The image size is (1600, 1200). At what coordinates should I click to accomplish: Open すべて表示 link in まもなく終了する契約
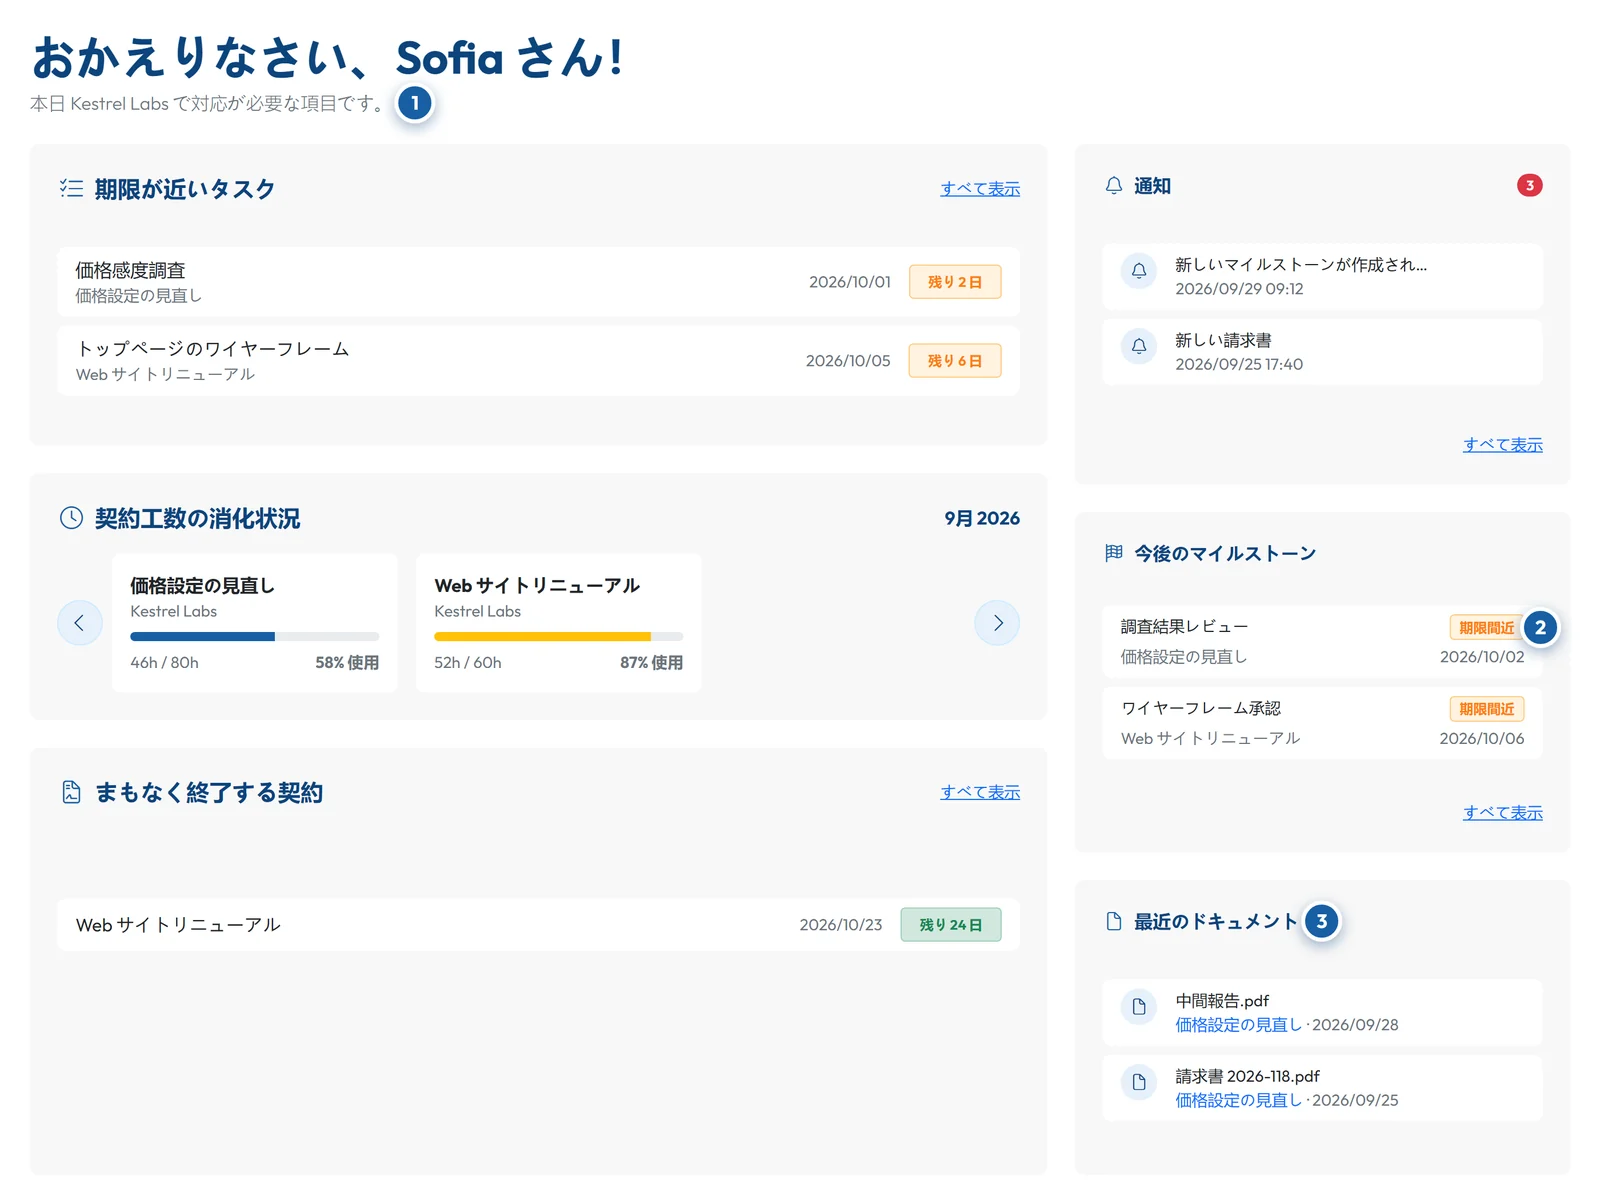point(980,792)
